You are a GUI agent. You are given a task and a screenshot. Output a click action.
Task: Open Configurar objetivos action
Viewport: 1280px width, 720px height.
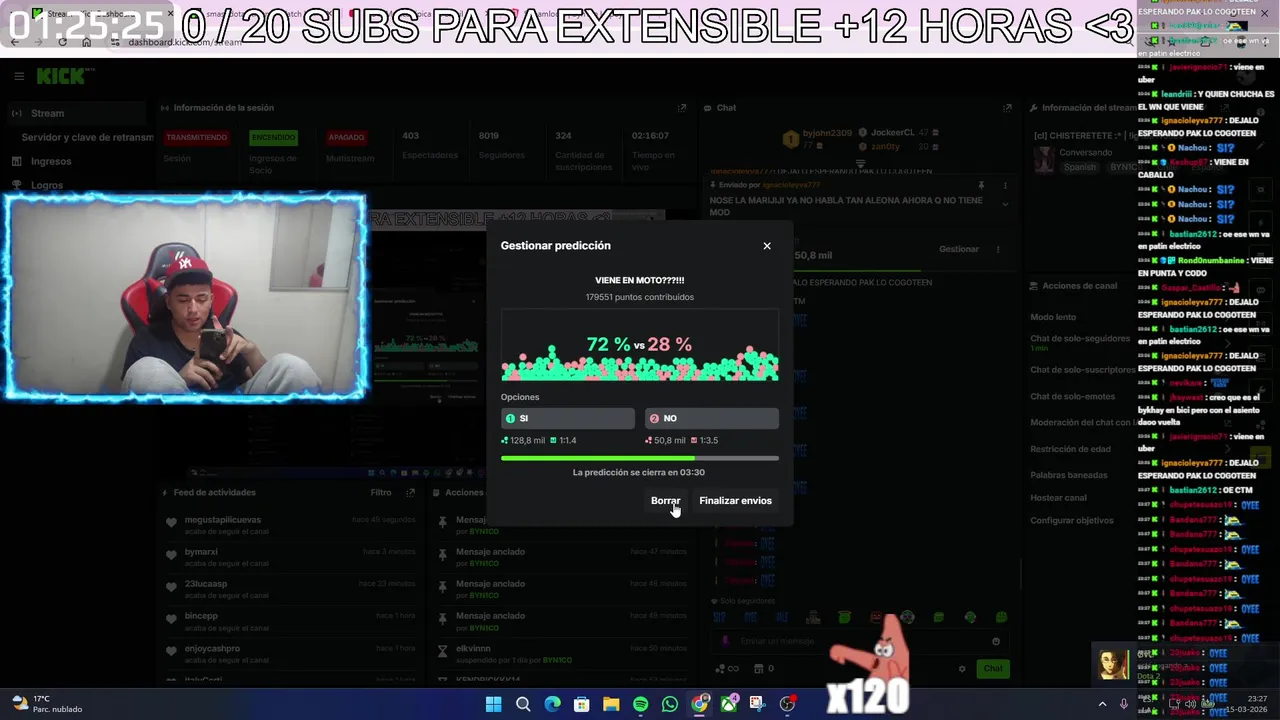(1071, 521)
